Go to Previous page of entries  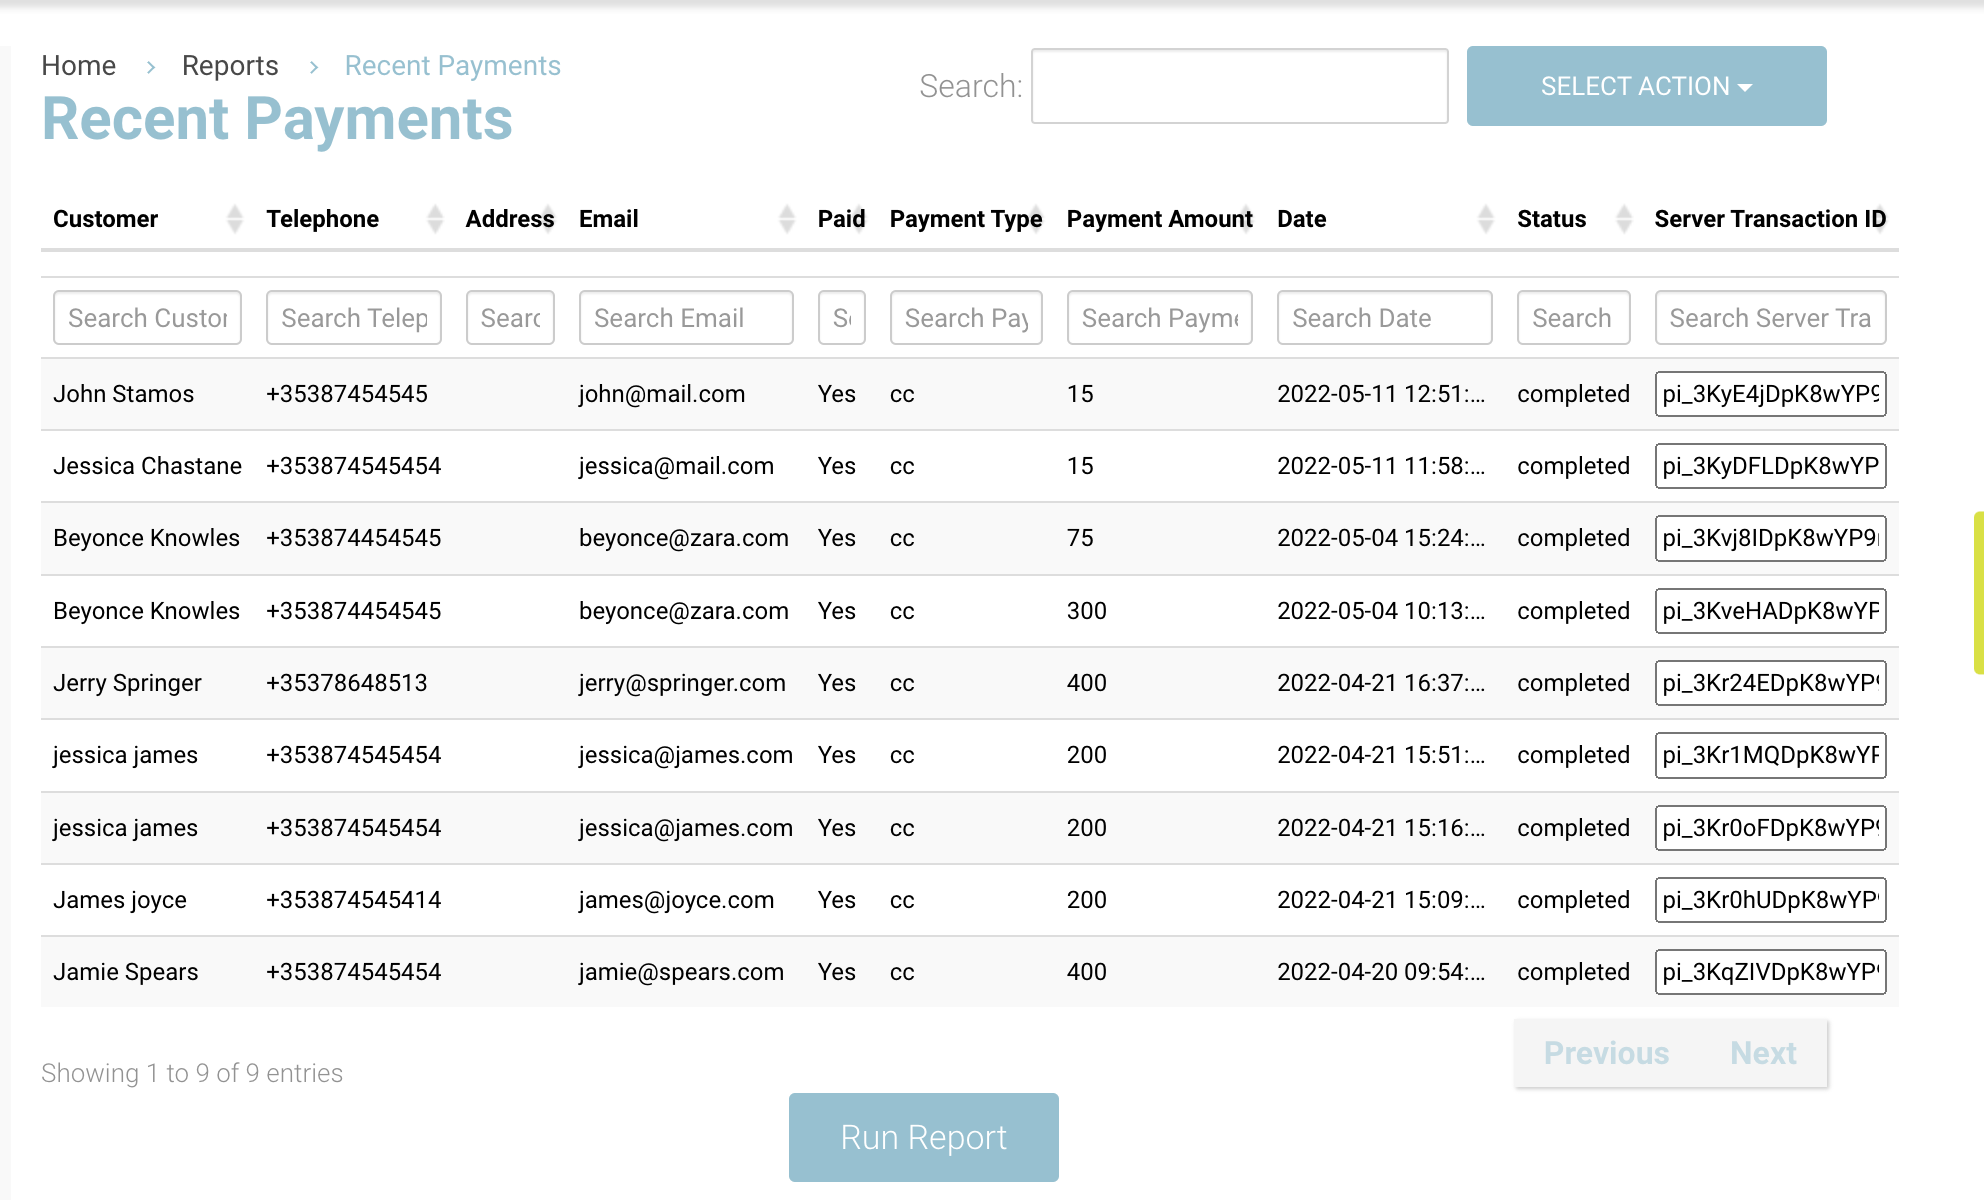tap(1606, 1053)
